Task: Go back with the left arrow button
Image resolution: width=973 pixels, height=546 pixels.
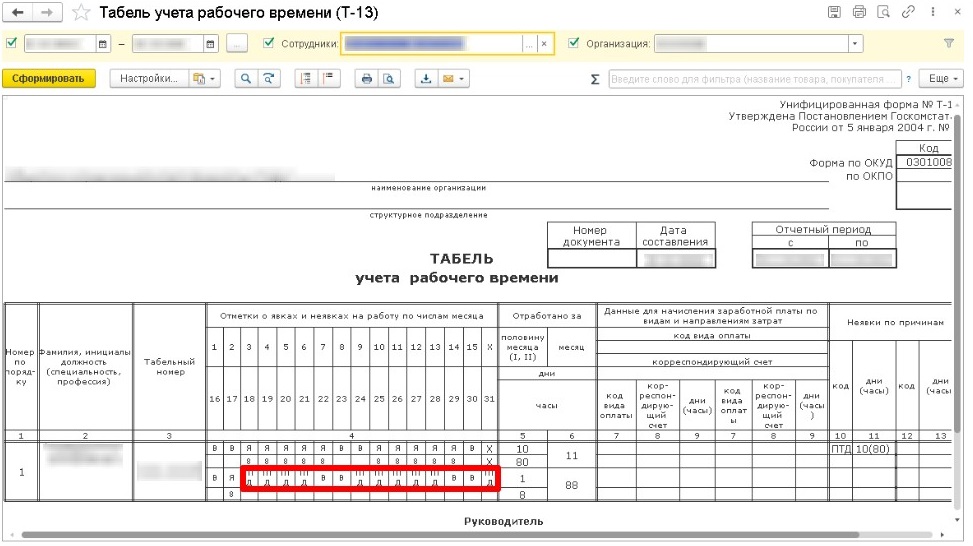Action: (x=18, y=12)
